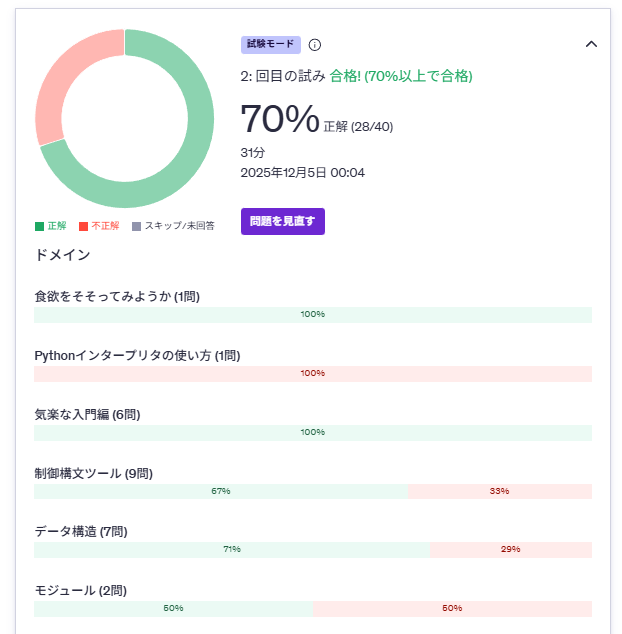622x634 pixels.
Task: Click the red 33% portion of 制御構文ツール
Action: click(499, 491)
